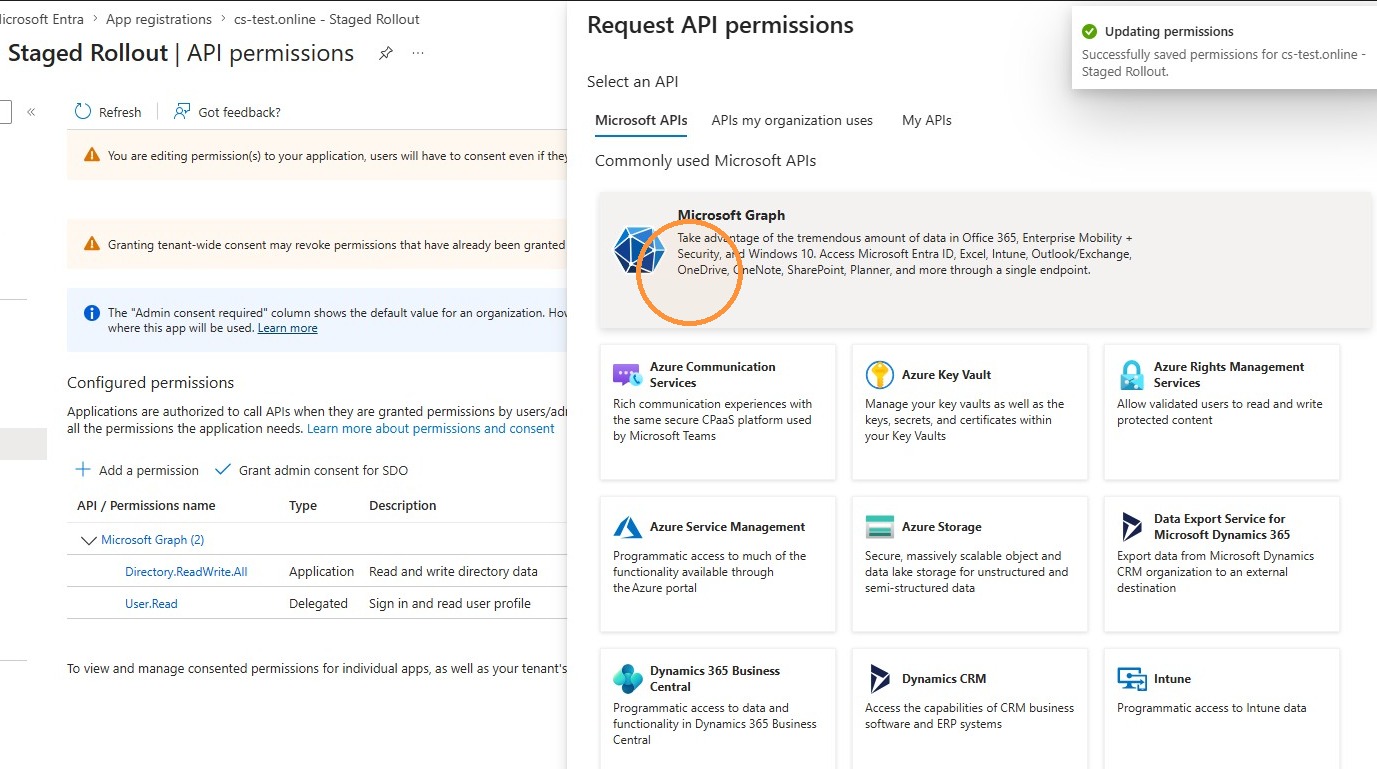The image size is (1377, 769).
Task: Click the Azure Storage title
Action: point(942,527)
